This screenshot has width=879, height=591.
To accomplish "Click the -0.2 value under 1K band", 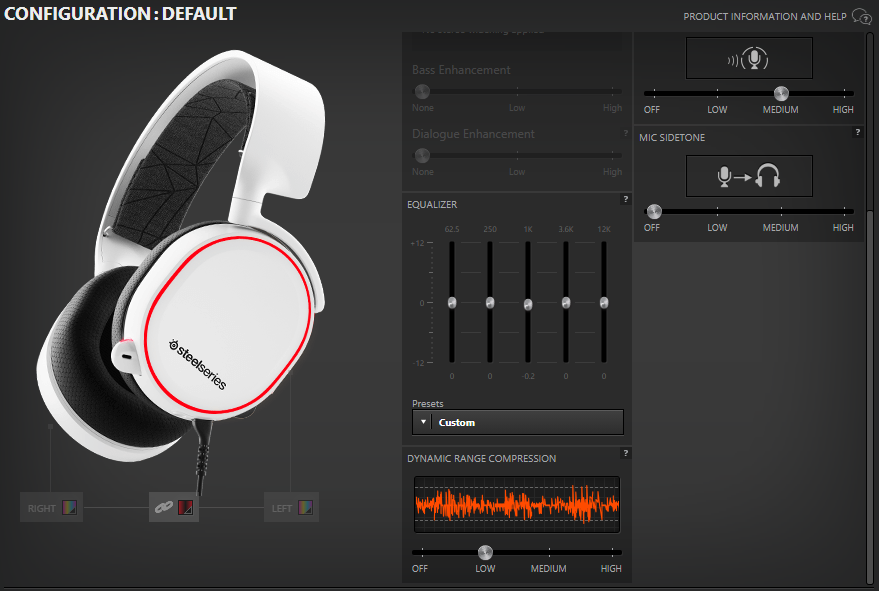I will click(x=528, y=376).
